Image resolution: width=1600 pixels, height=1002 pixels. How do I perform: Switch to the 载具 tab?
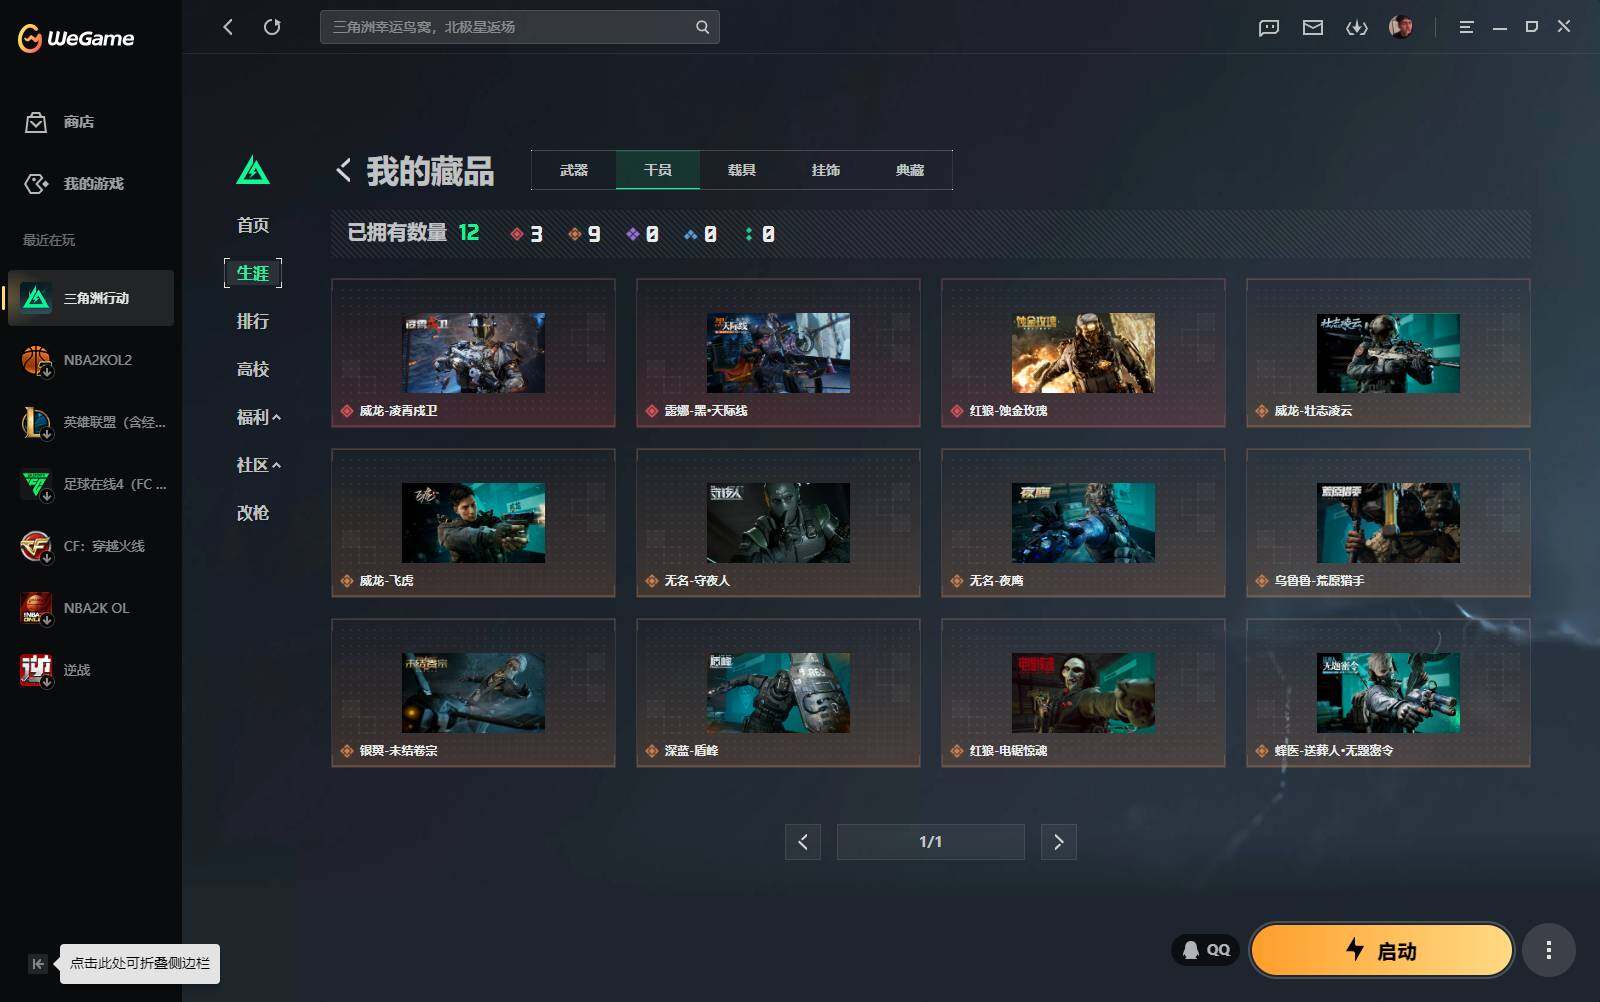pos(742,170)
